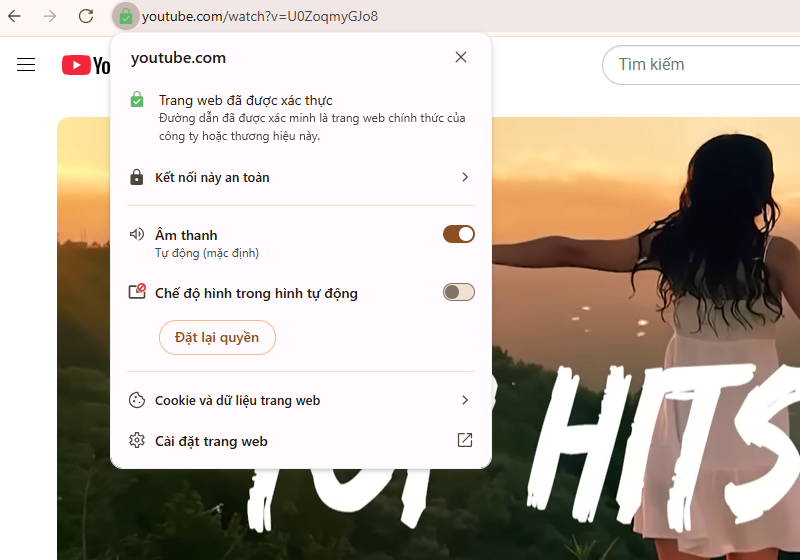Open the Cài đặt trang web entry
The height and width of the screenshot is (560, 800).
tap(211, 441)
